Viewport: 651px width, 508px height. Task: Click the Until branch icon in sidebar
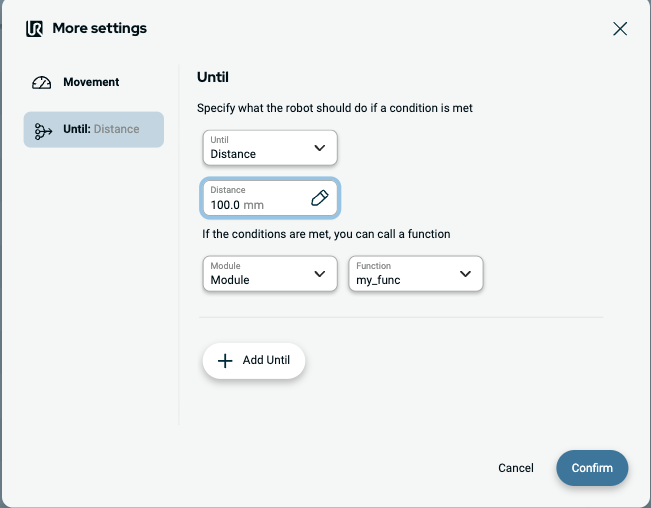(43, 130)
